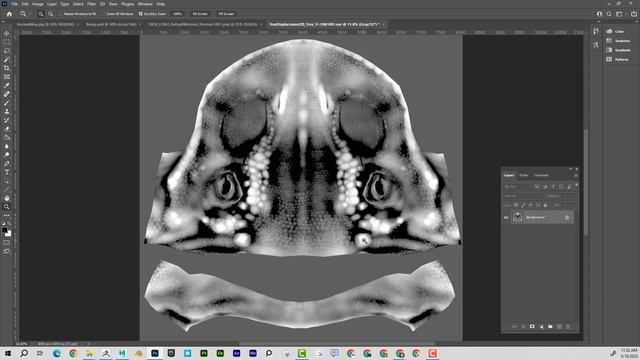Open the search icon at top right

pos(609,14)
